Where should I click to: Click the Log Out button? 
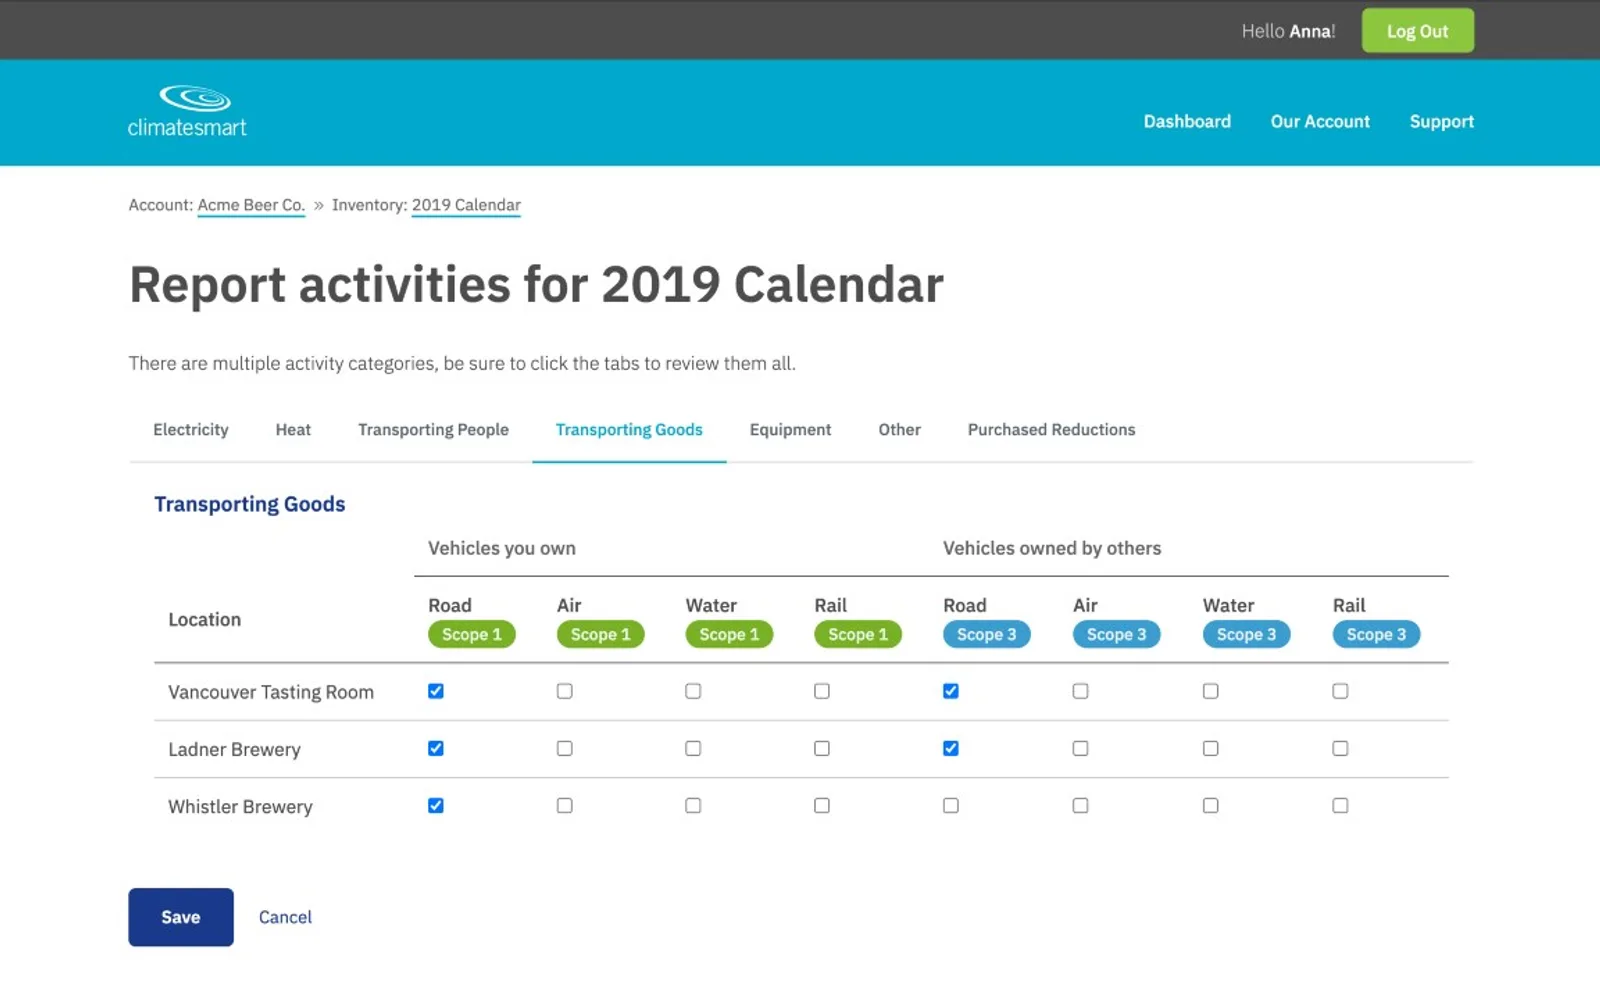[1417, 31]
